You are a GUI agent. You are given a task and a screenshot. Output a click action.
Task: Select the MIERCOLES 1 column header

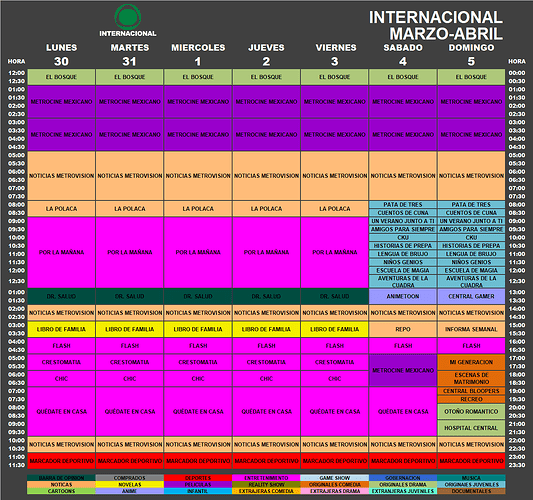(x=198, y=54)
